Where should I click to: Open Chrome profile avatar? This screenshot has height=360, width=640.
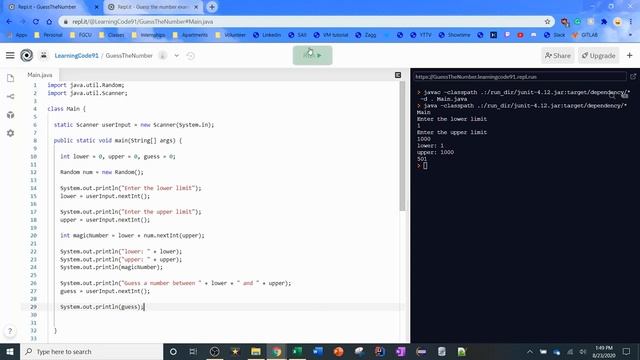pos(618,22)
